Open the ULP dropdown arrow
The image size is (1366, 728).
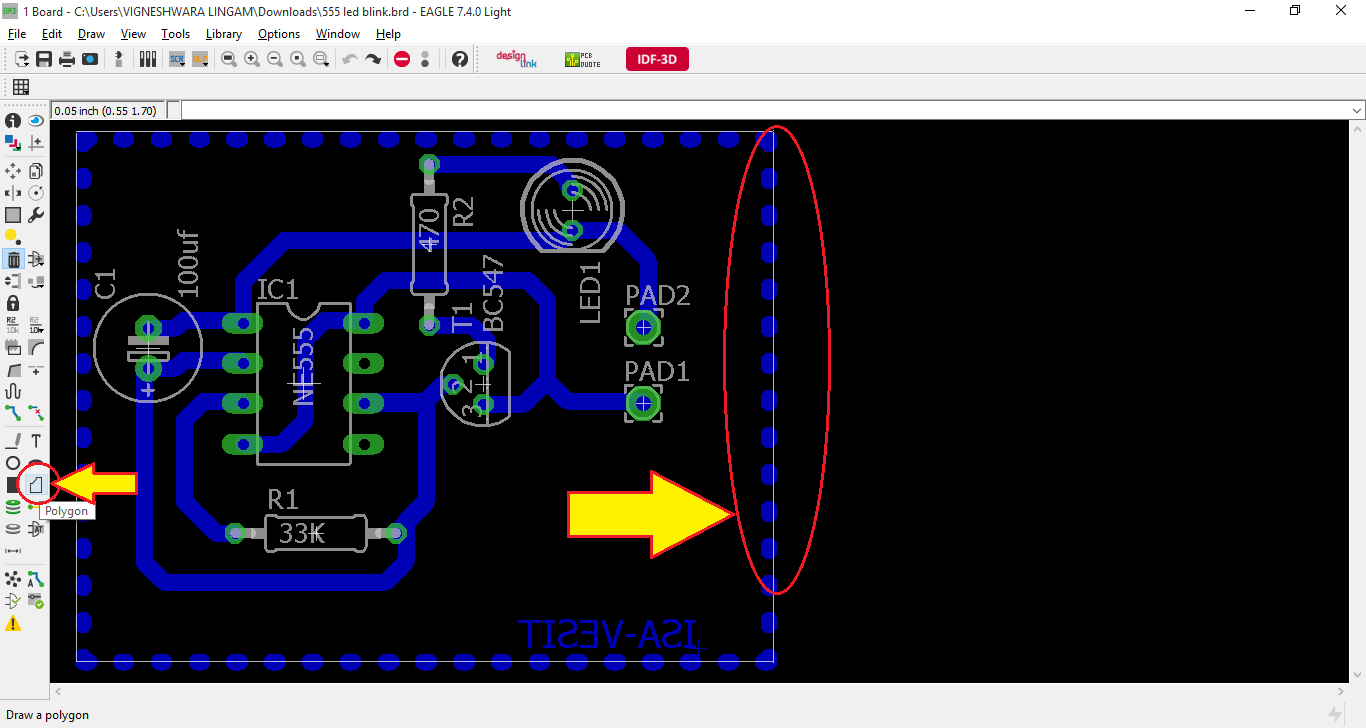[206, 65]
